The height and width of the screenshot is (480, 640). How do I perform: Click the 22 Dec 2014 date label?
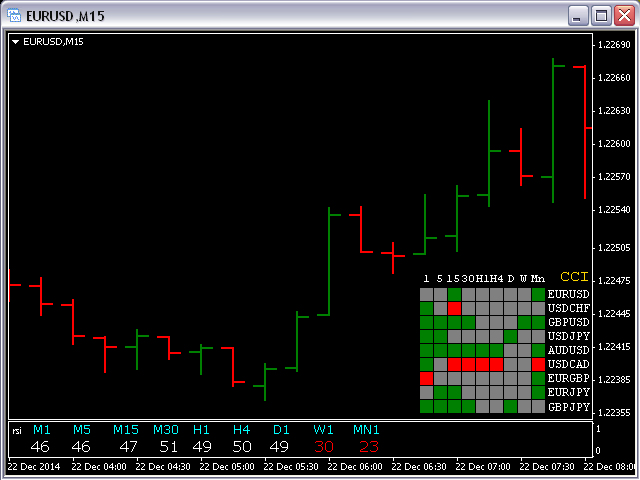pyautogui.click(x=33, y=467)
